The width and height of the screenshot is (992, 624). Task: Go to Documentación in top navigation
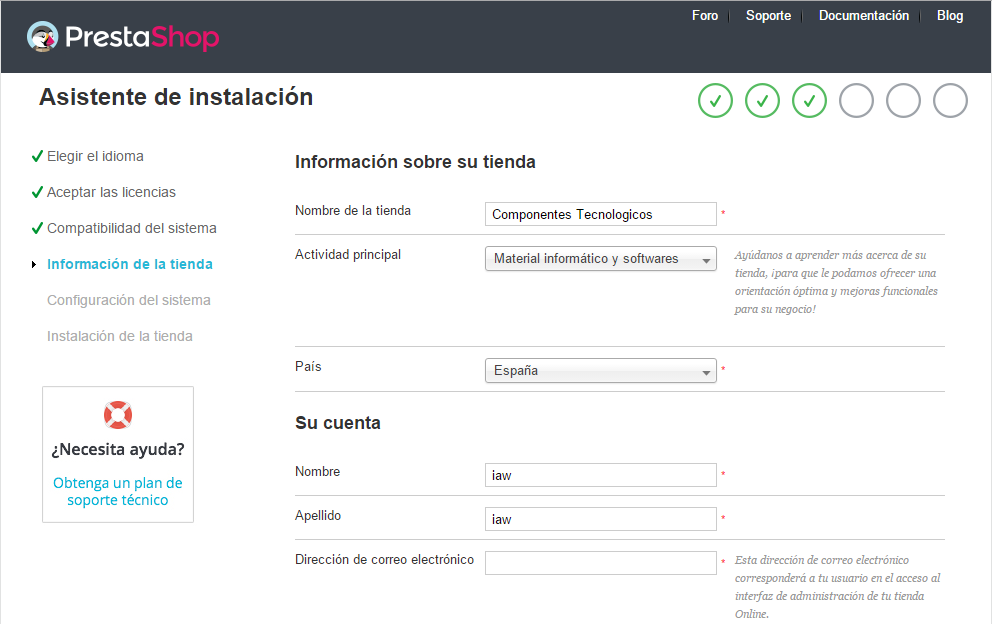click(x=864, y=16)
